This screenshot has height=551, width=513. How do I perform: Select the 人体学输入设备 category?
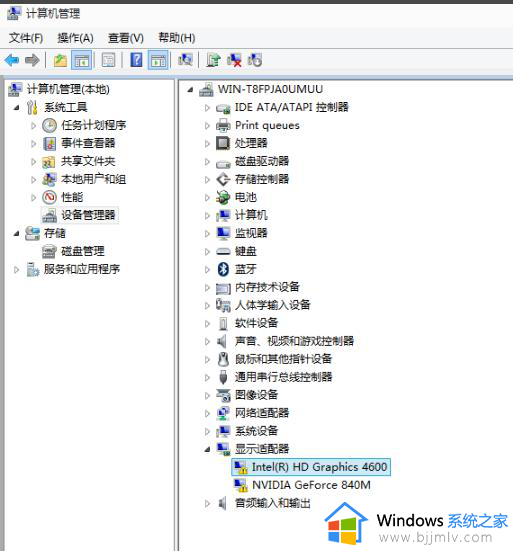273,305
